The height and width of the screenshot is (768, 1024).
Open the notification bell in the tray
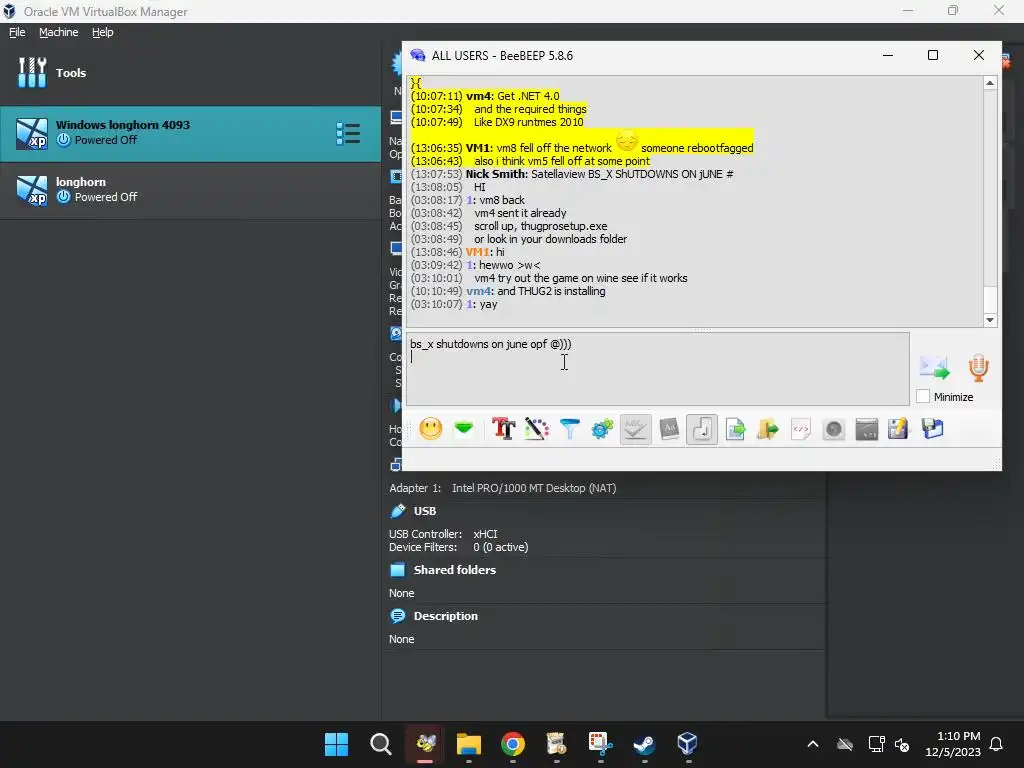coord(997,744)
